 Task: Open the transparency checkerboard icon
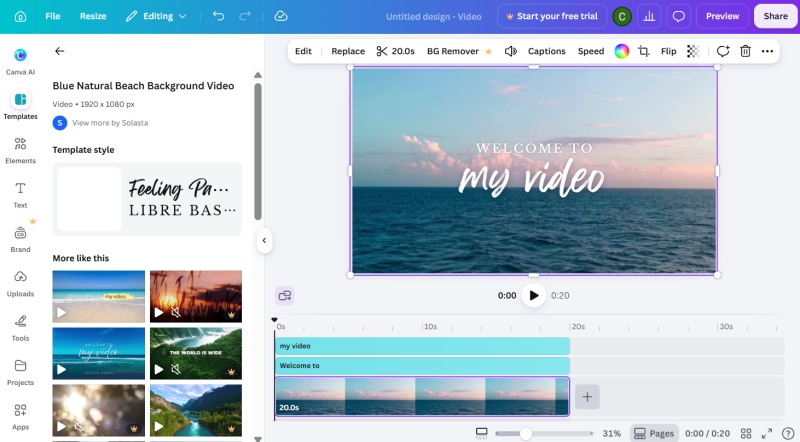click(693, 51)
